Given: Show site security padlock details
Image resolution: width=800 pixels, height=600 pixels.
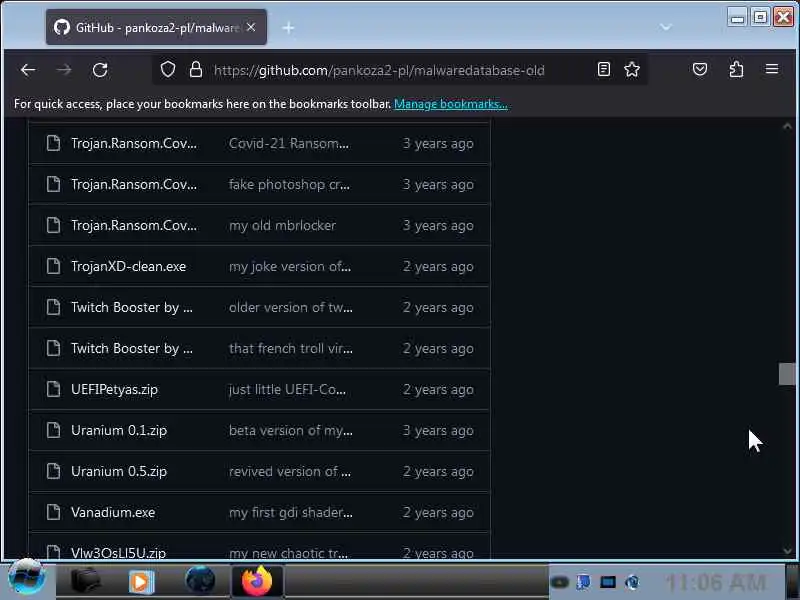Looking at the screenshot, I should [196, 69].
